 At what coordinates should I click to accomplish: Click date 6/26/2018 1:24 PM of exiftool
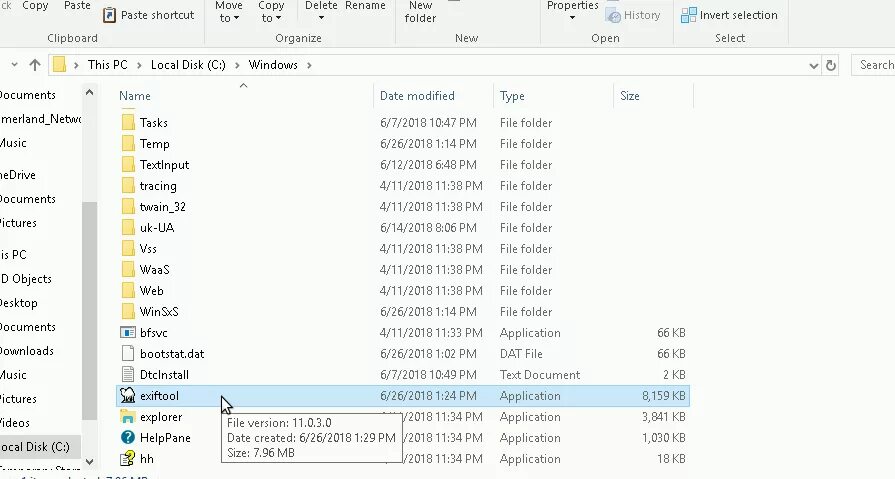point(428,396)
